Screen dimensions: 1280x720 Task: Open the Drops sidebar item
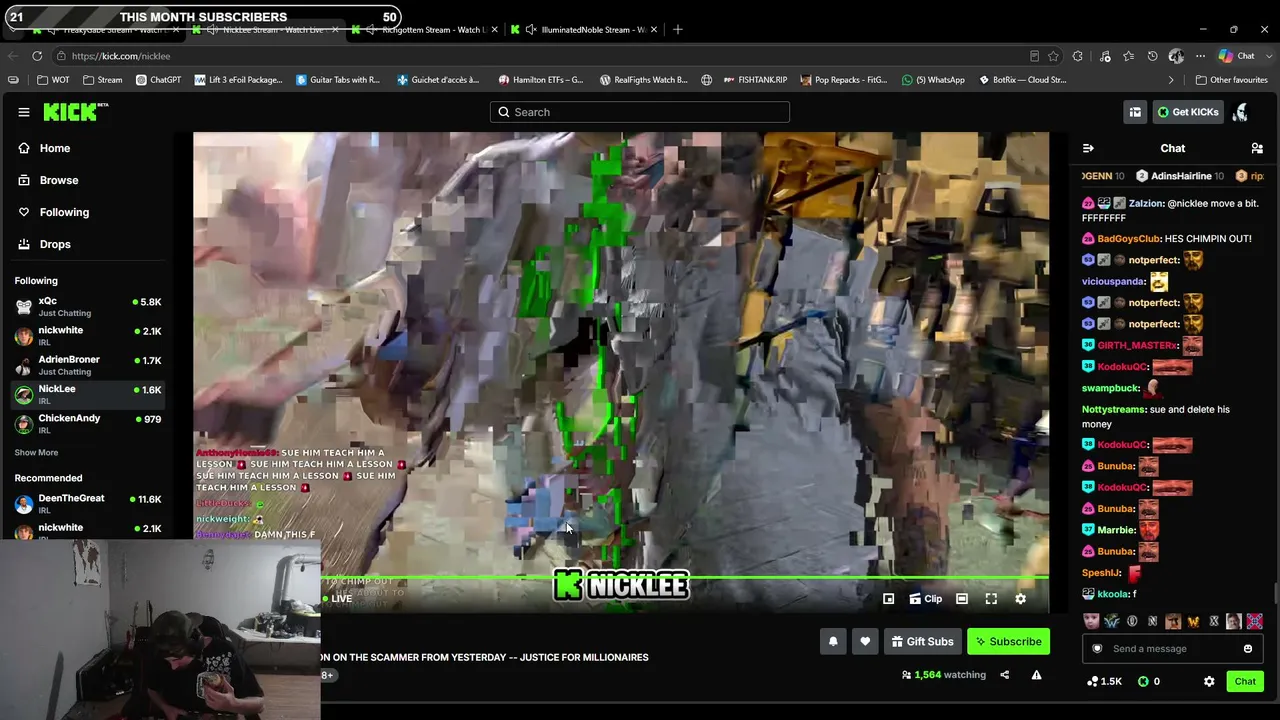coord(55,244)
